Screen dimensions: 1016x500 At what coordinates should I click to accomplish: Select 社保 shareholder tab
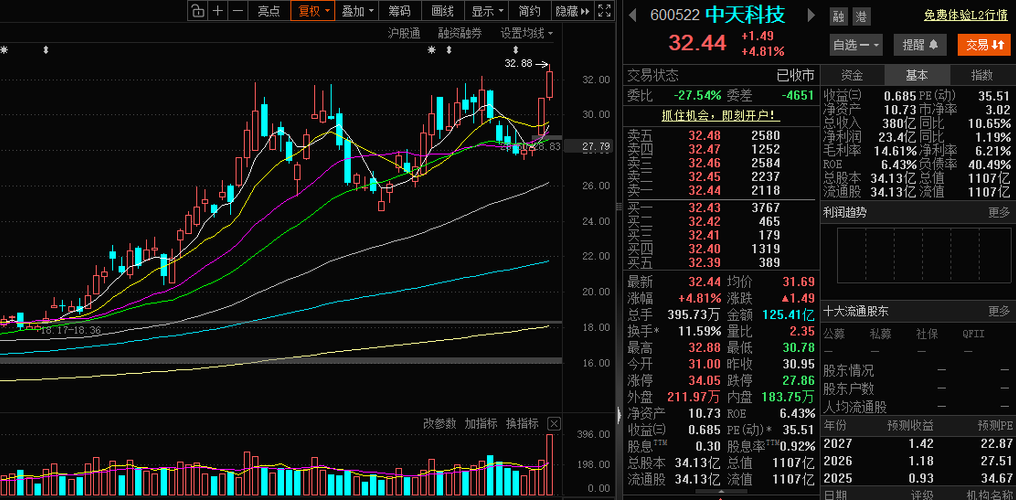point(927,334)
